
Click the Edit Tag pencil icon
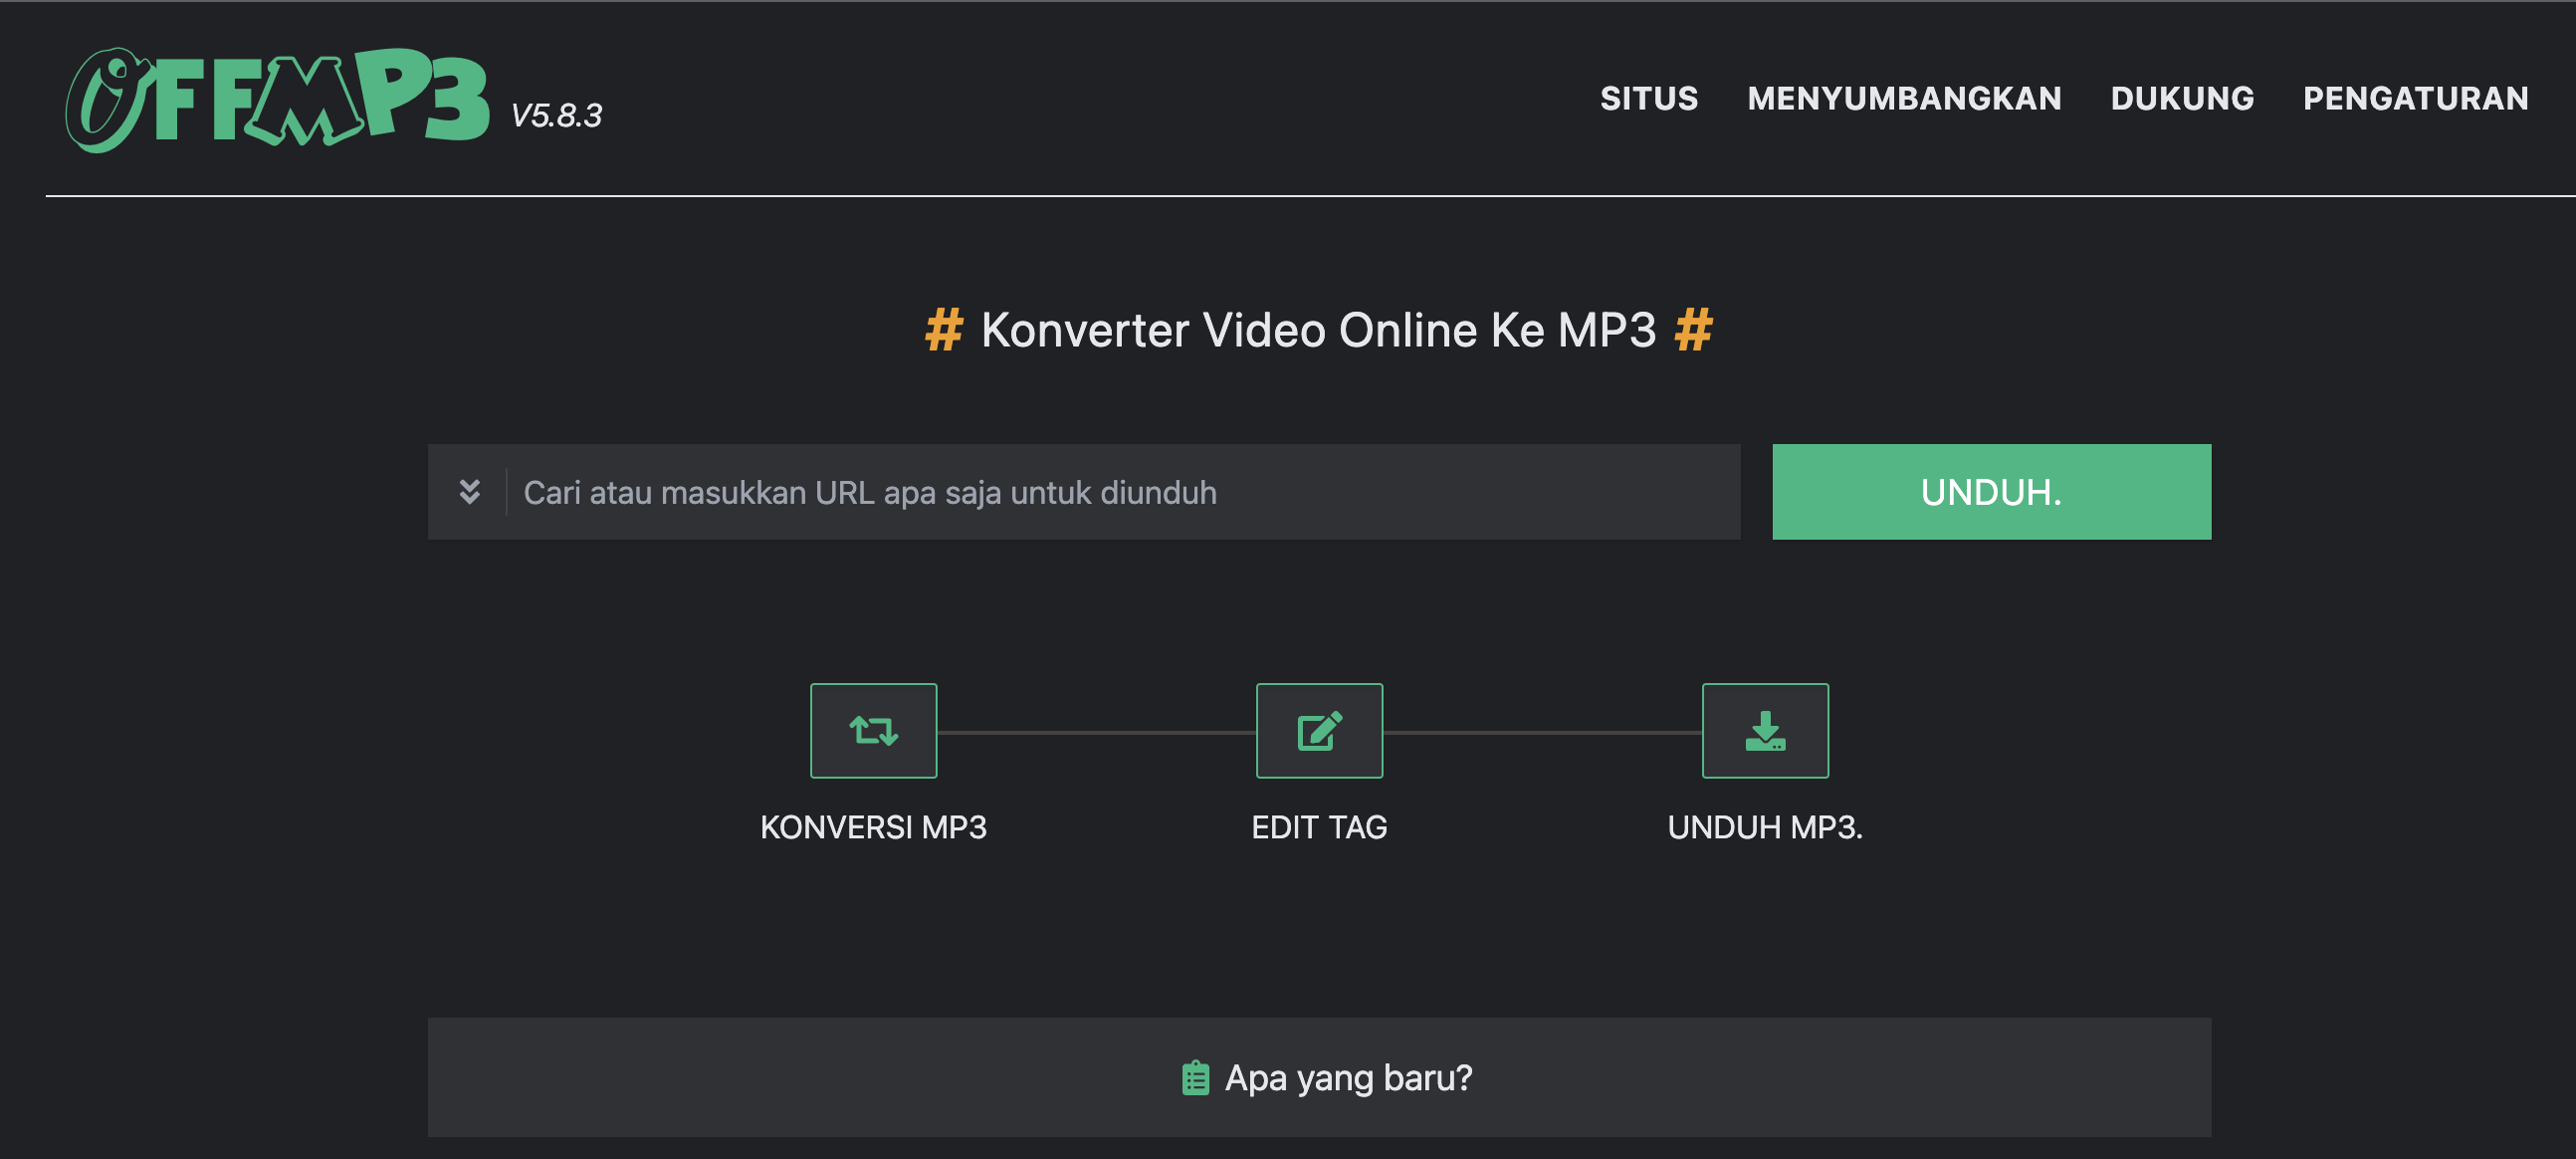[1319, 731]
